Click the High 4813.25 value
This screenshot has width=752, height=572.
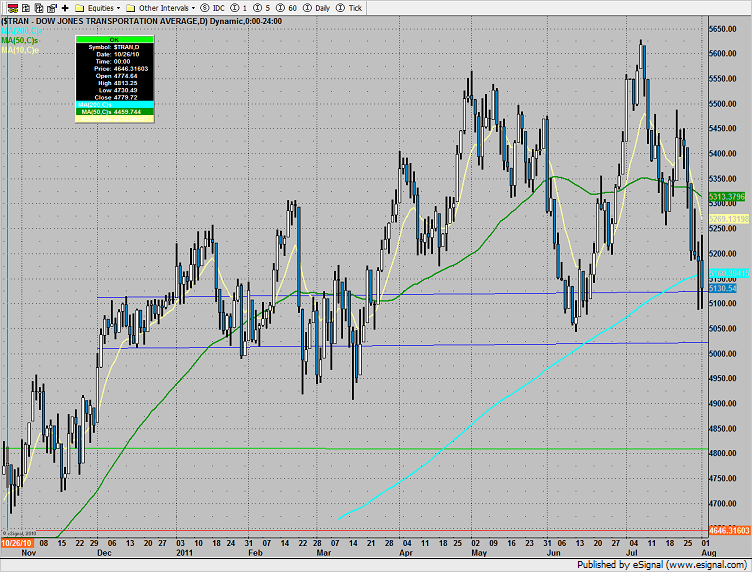tap(126, 83)
